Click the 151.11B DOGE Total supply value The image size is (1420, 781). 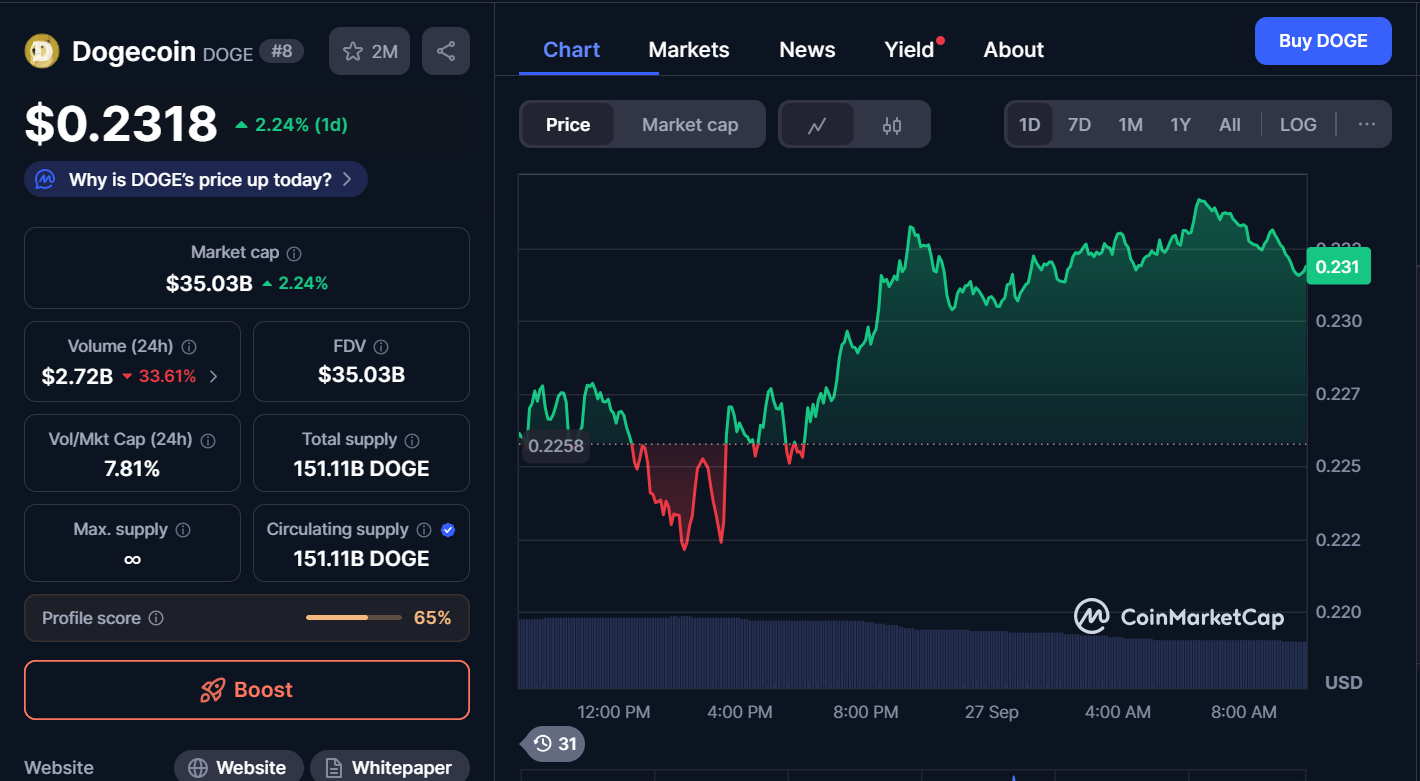tap(361, 469)
